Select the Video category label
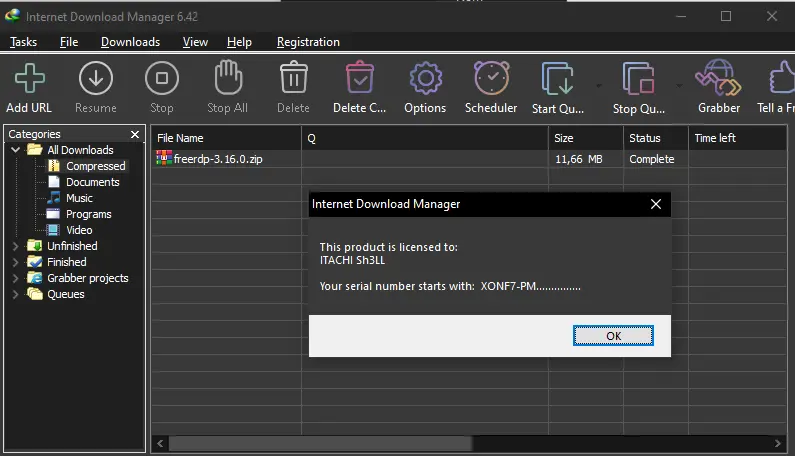 79,230
